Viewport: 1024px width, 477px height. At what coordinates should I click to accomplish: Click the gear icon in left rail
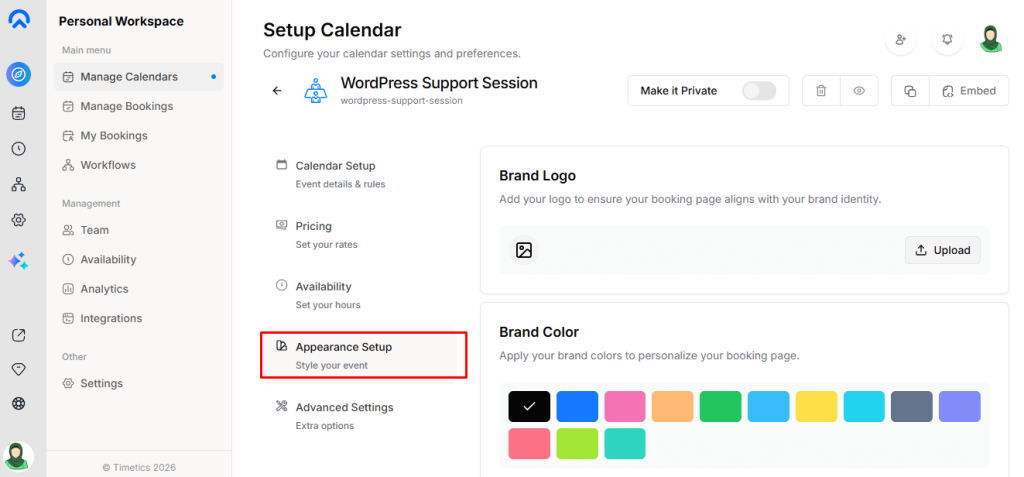[18, 220]
